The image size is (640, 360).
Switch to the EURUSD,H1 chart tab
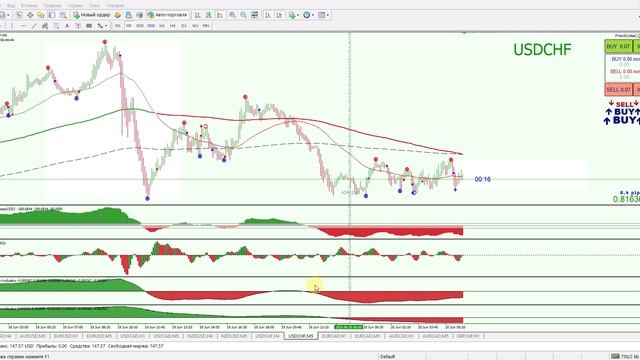(x=66, y=336)
